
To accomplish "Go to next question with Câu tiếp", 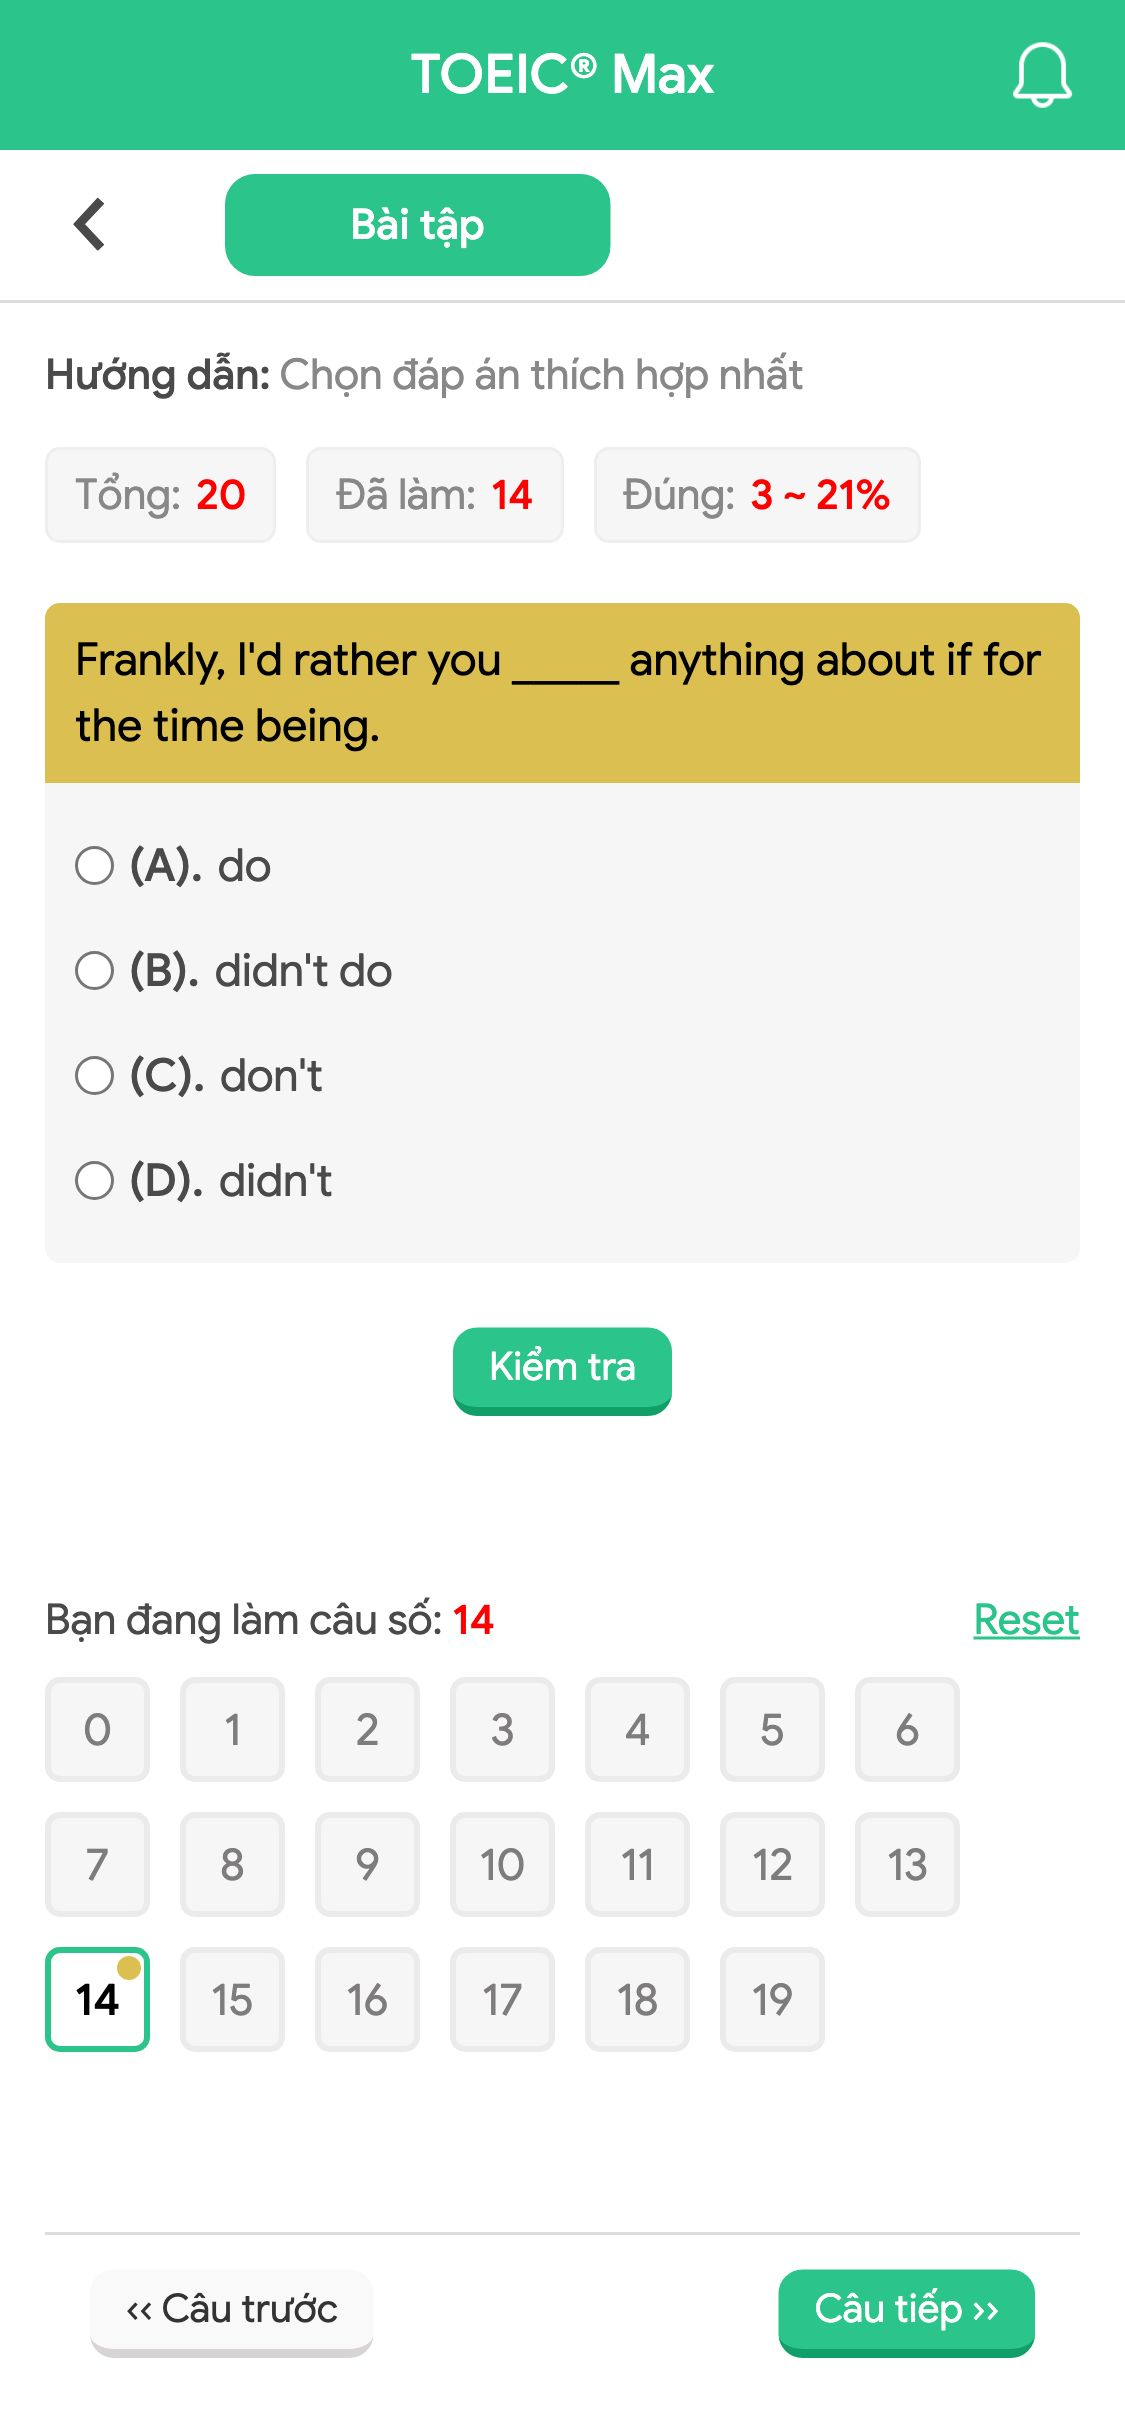I will pyautogui.click(x=906, y=2312).
